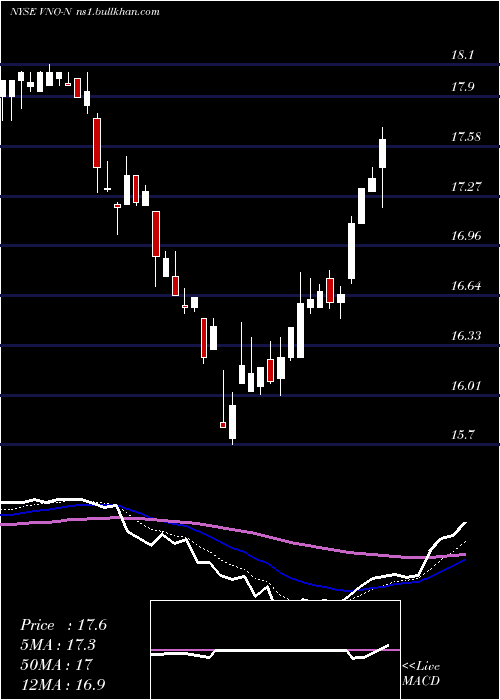500x700 pixels.
Task: Click the 5MA : 17.3 readout
Action: pyautogui.click(x=58, y=645)
